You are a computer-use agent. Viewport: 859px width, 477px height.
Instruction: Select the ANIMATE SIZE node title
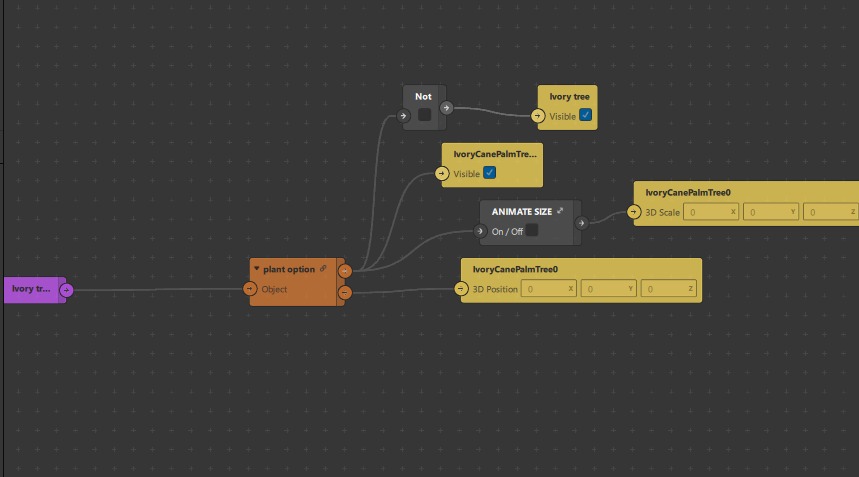(522, 211)
